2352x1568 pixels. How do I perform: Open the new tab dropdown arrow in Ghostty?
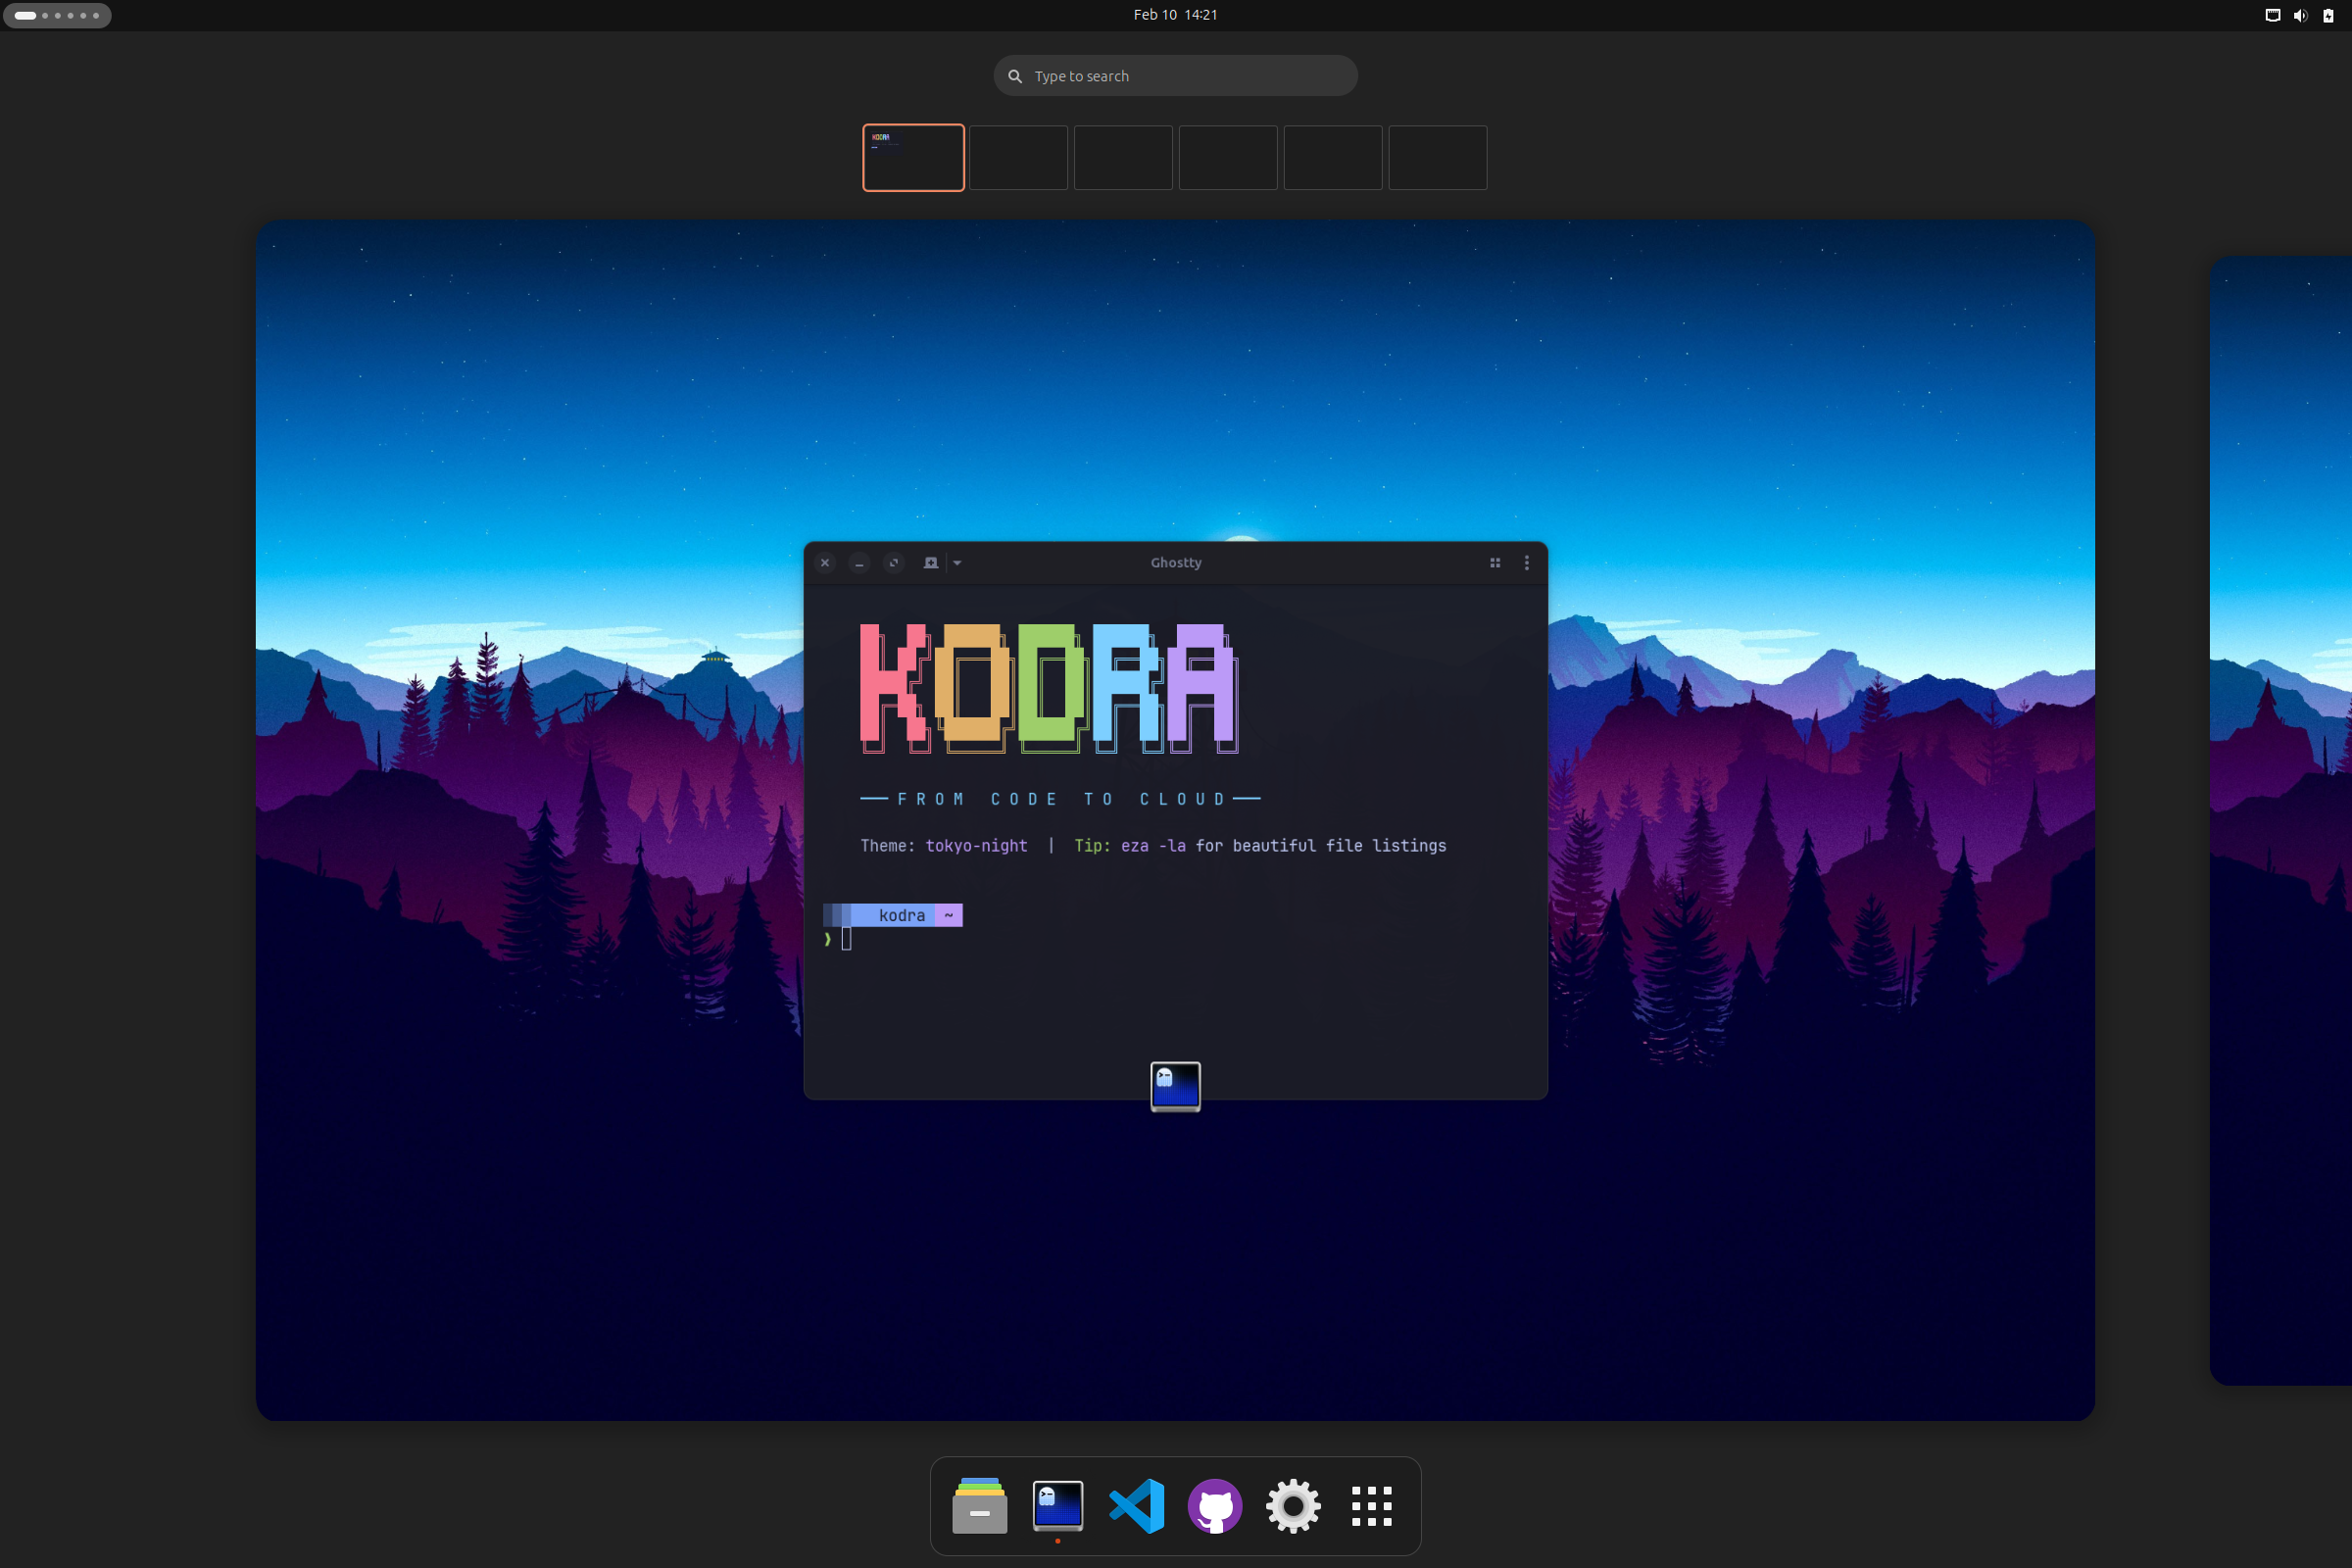coord(957,562)
